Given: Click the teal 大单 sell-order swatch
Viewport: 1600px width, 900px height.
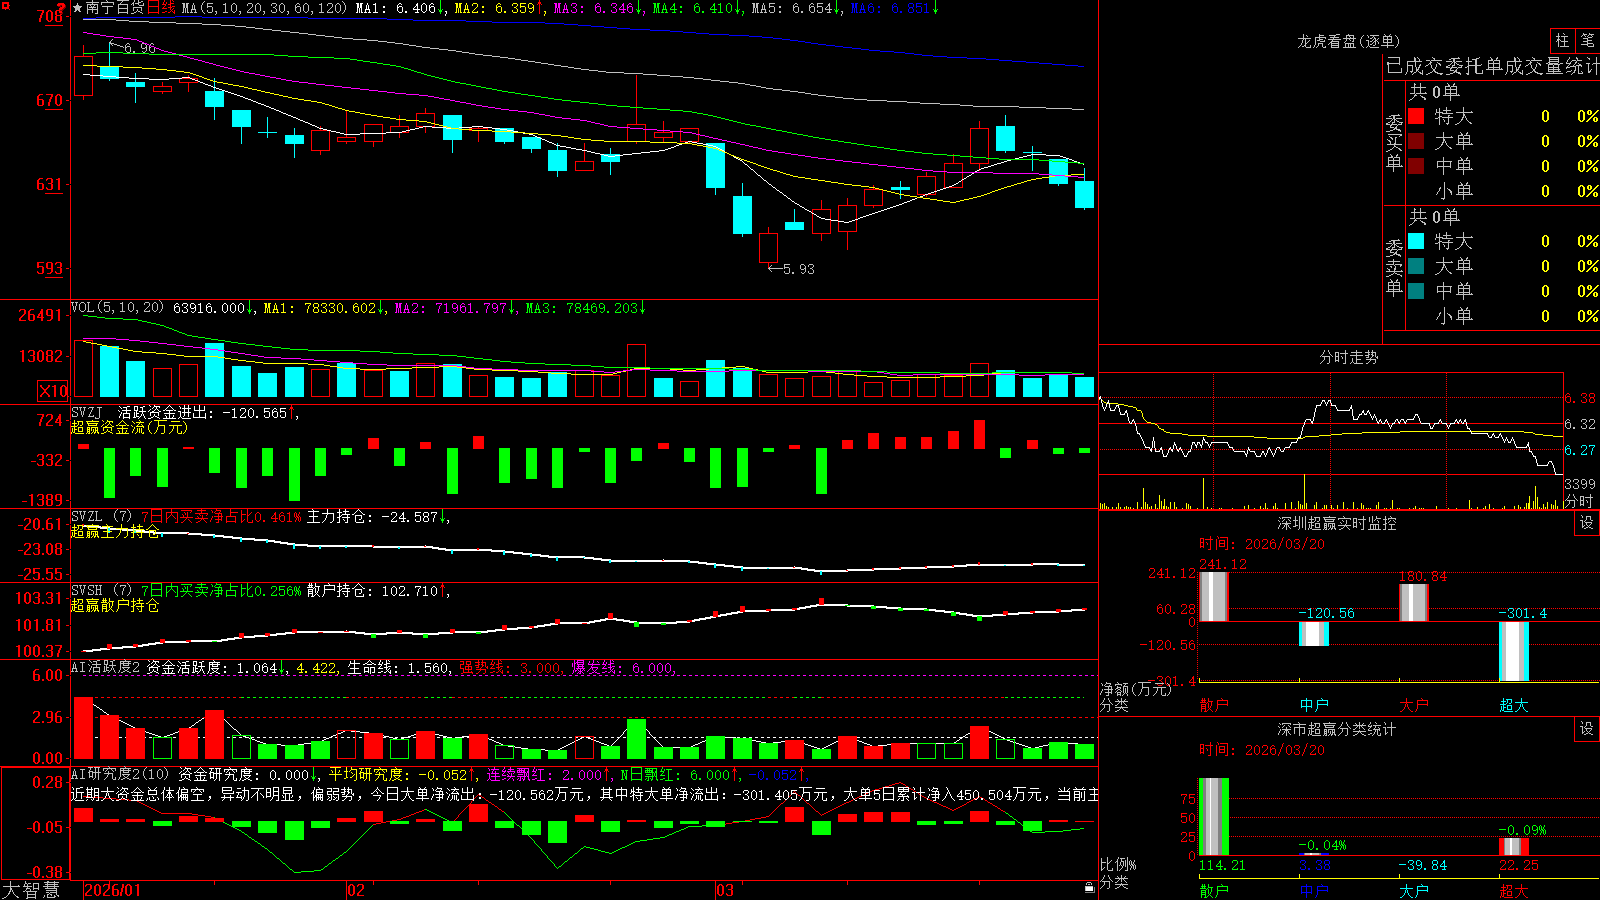Looking at the screenshot, I should 1416,266.
